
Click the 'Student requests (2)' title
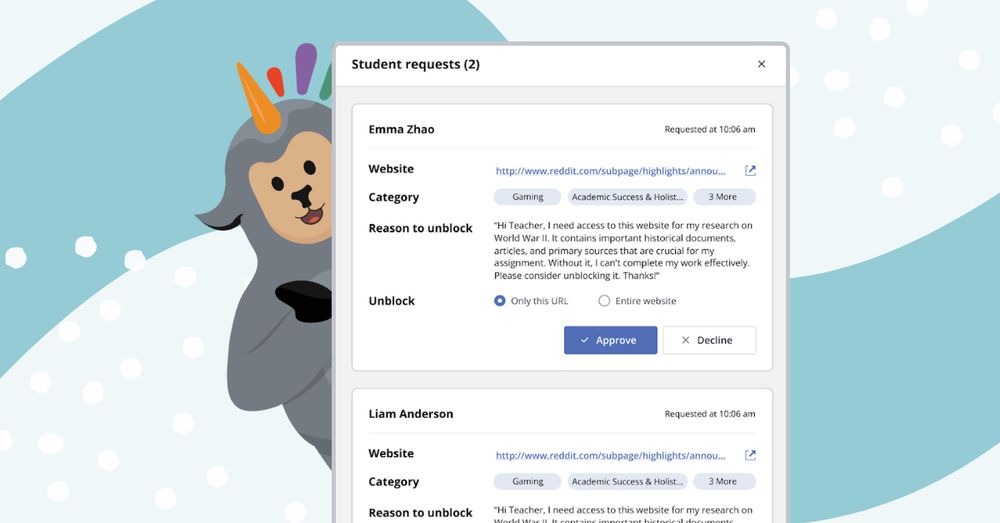click(415, 64)
